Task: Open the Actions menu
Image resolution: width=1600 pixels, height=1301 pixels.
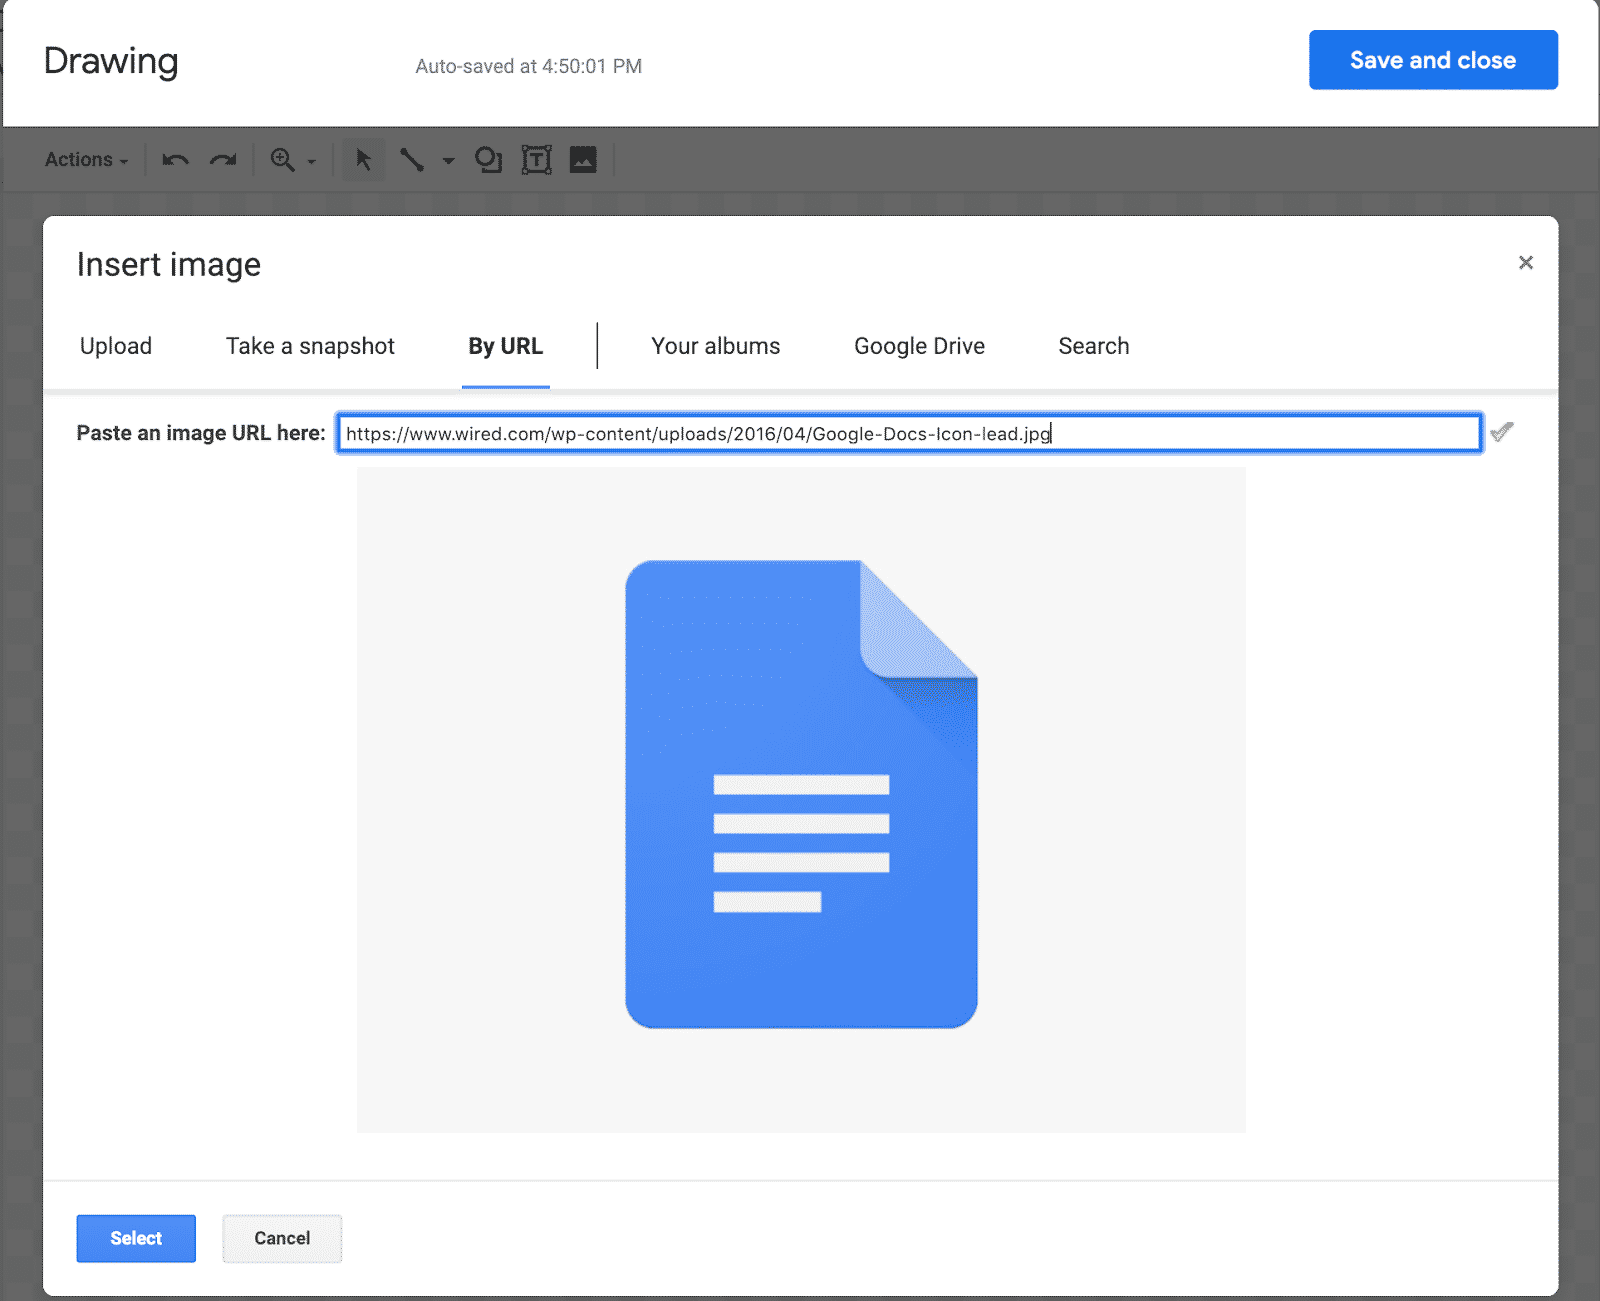Action: coord(84,159)
